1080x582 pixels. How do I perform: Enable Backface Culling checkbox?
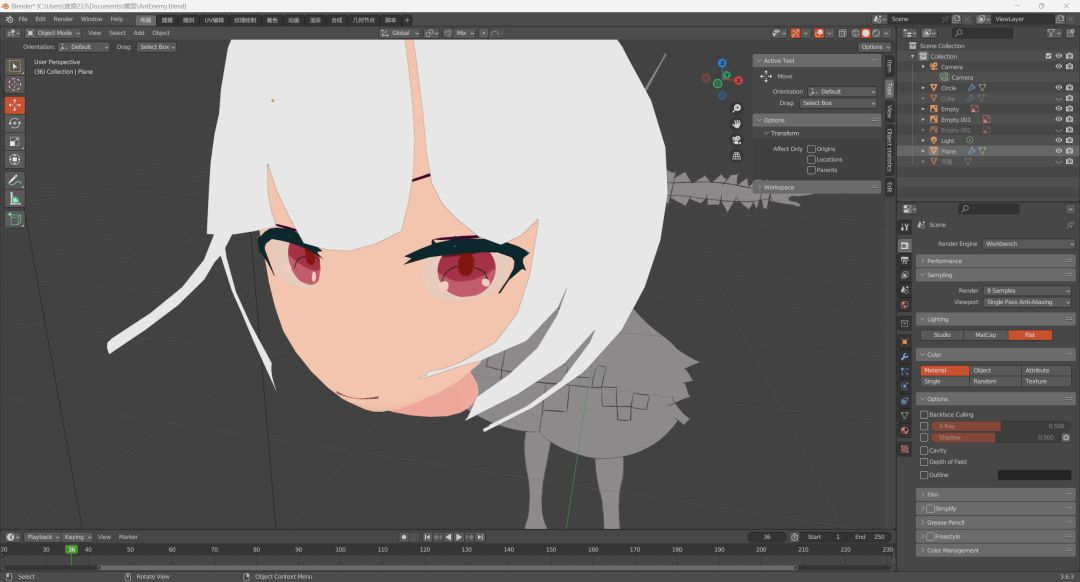tap(924, 415)
